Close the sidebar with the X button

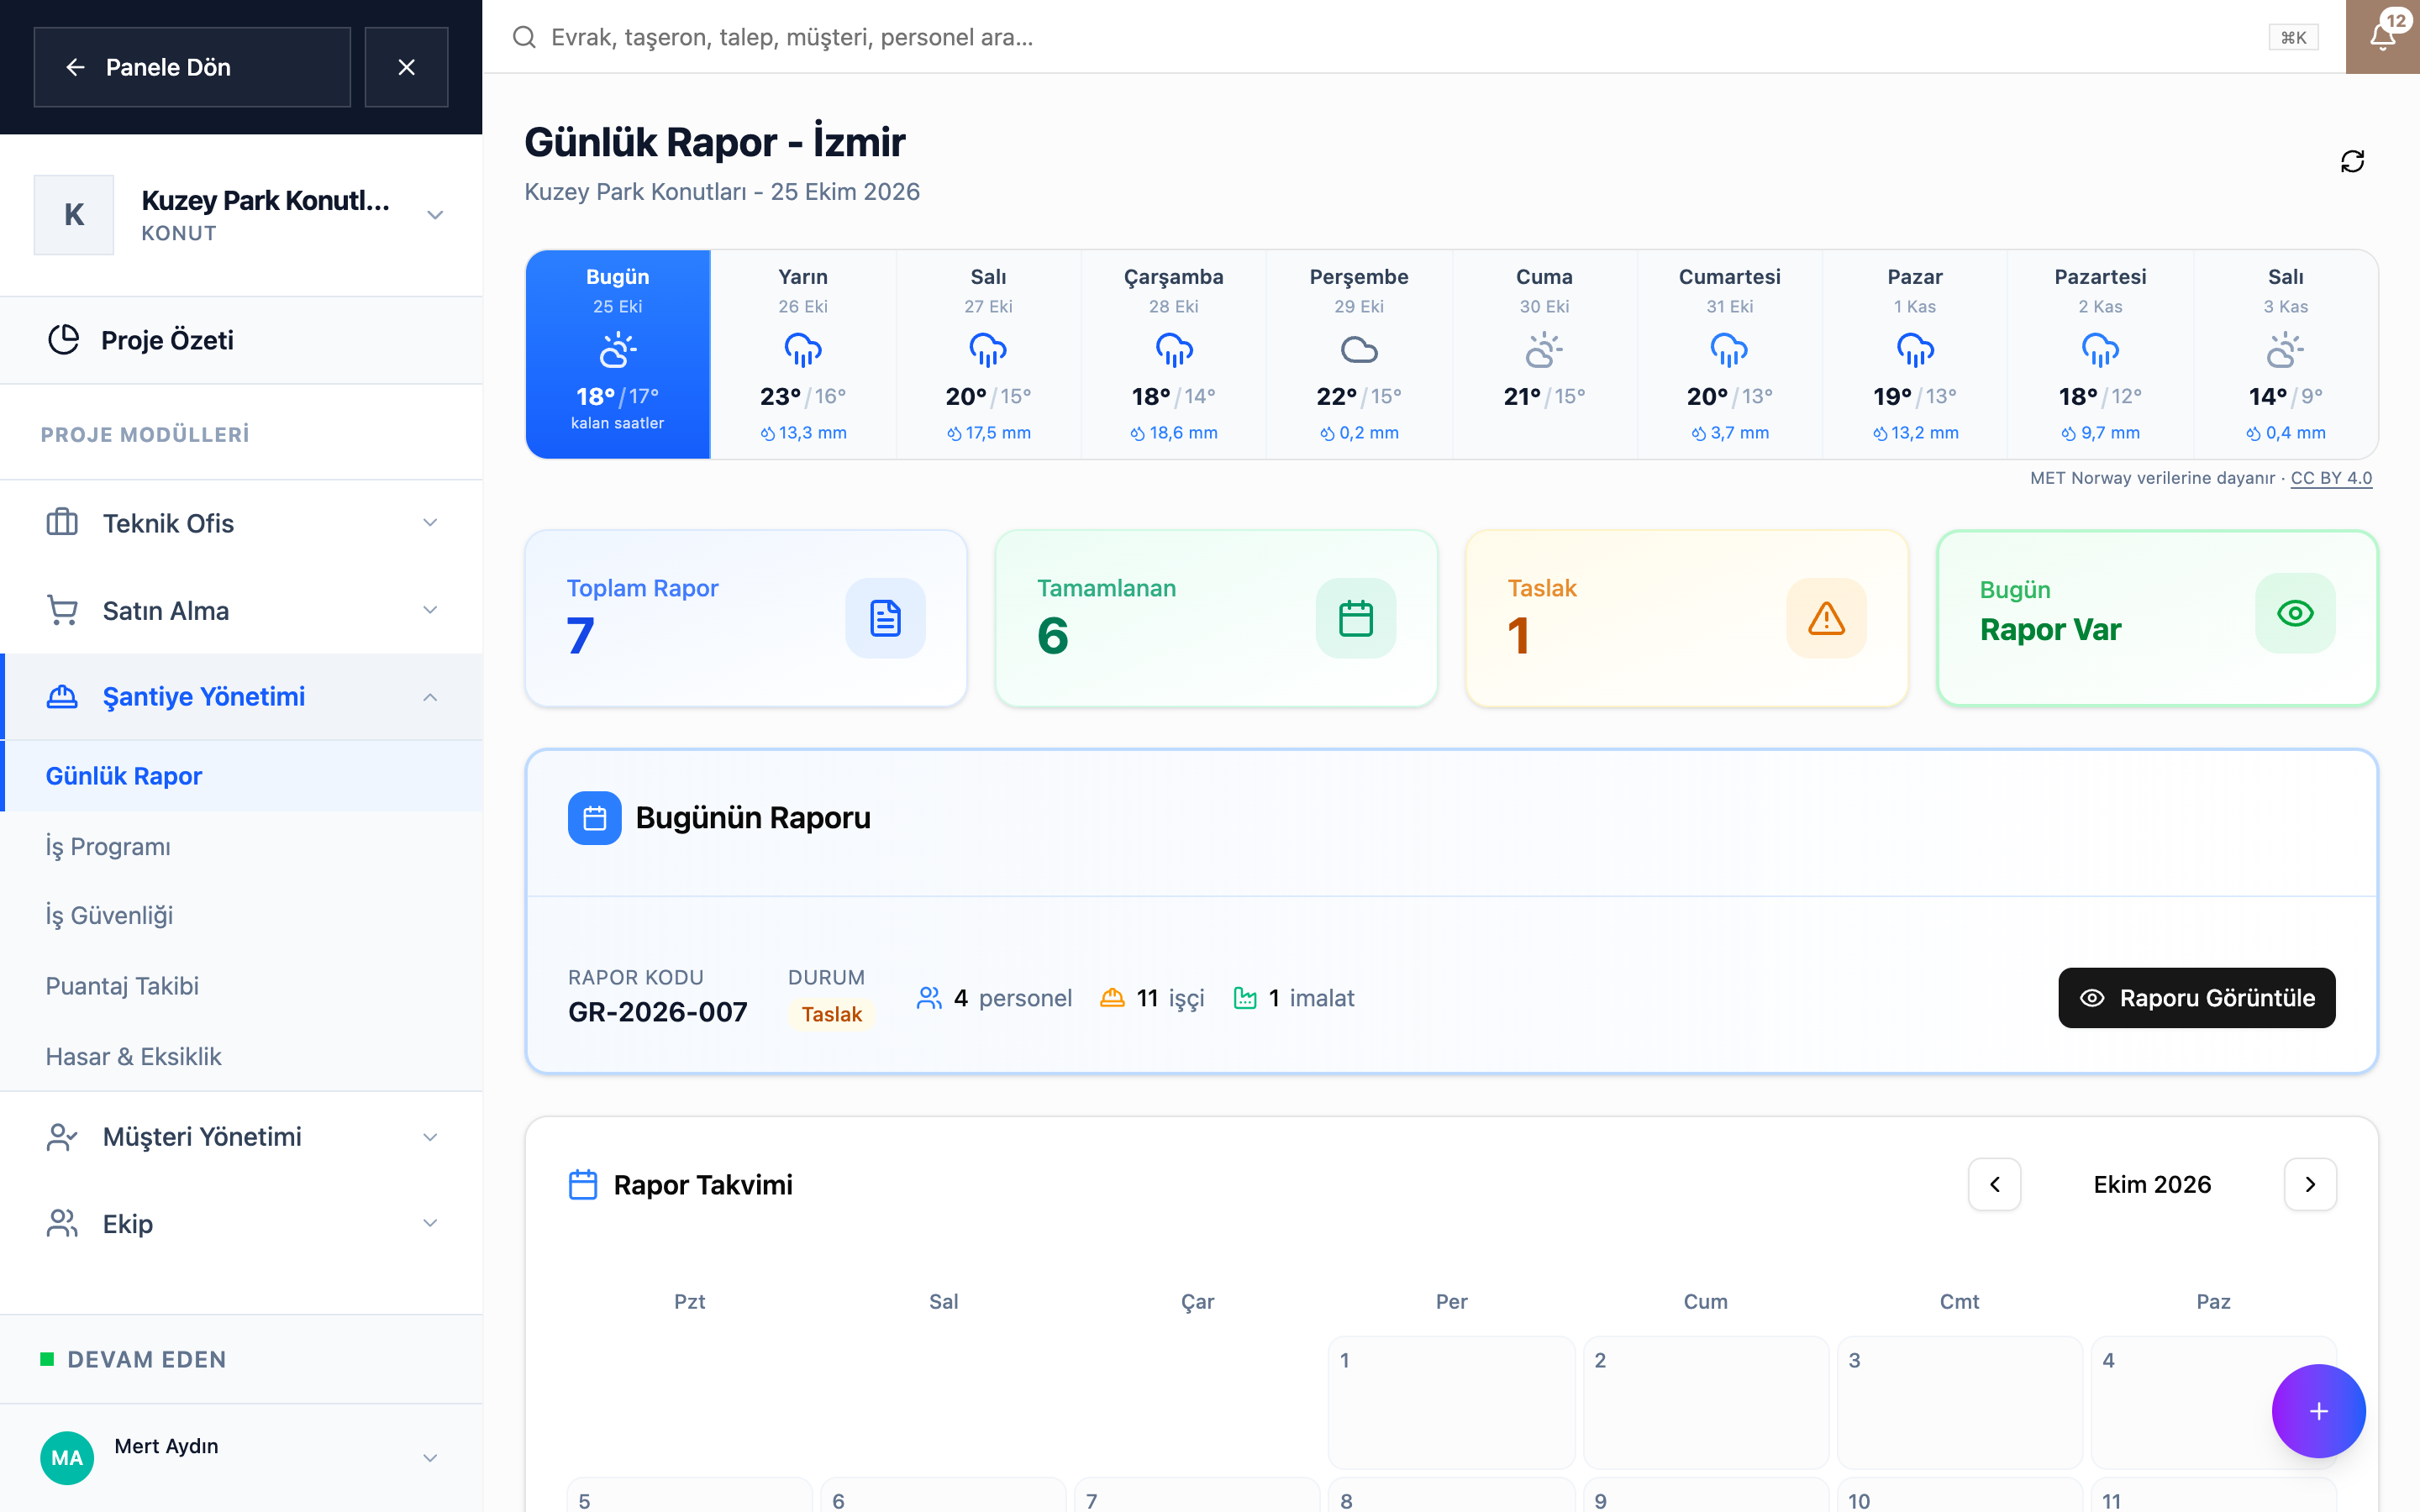pyautogui.click(x=406, y=67)
